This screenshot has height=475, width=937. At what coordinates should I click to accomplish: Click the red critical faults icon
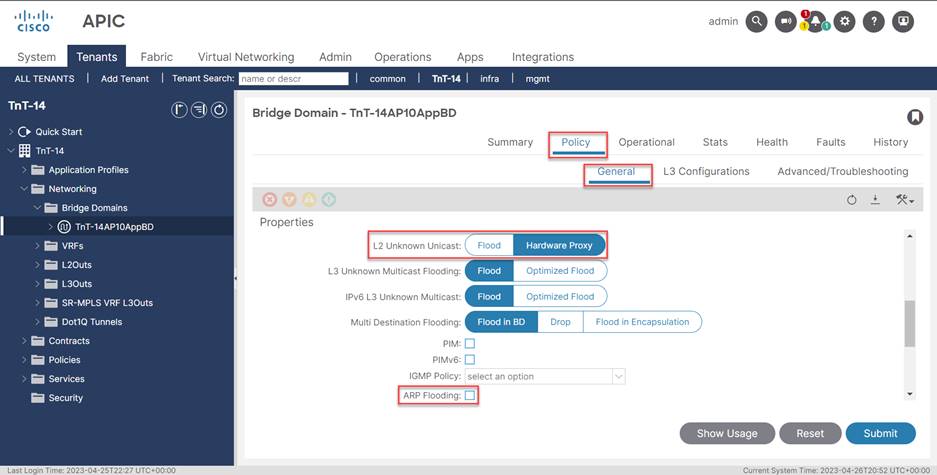270,200
